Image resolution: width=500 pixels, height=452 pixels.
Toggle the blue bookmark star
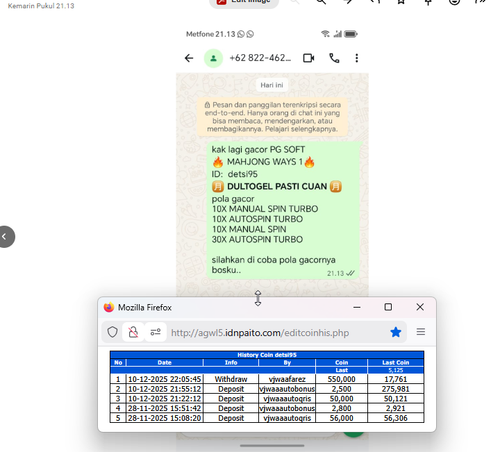tap(396, 332)
